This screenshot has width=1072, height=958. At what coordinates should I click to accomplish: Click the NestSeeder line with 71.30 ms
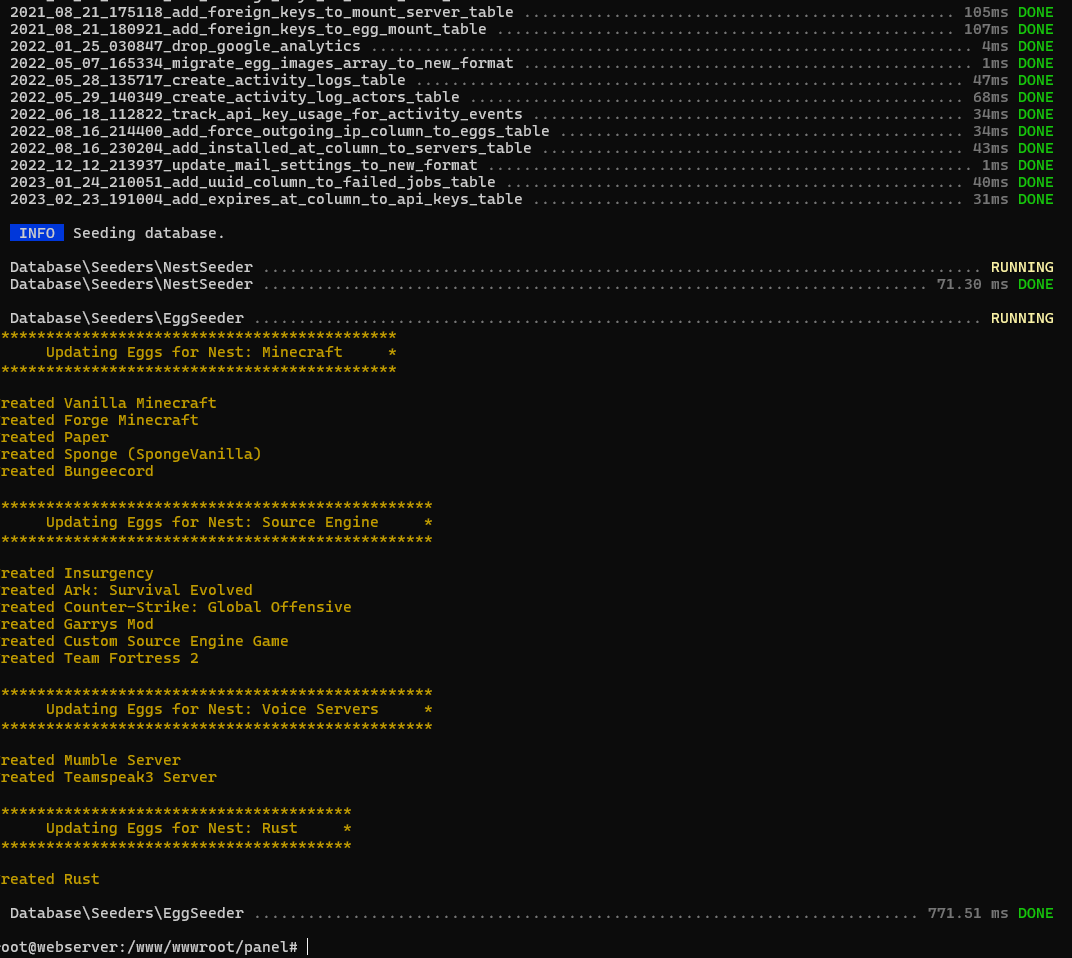[131, 284]
